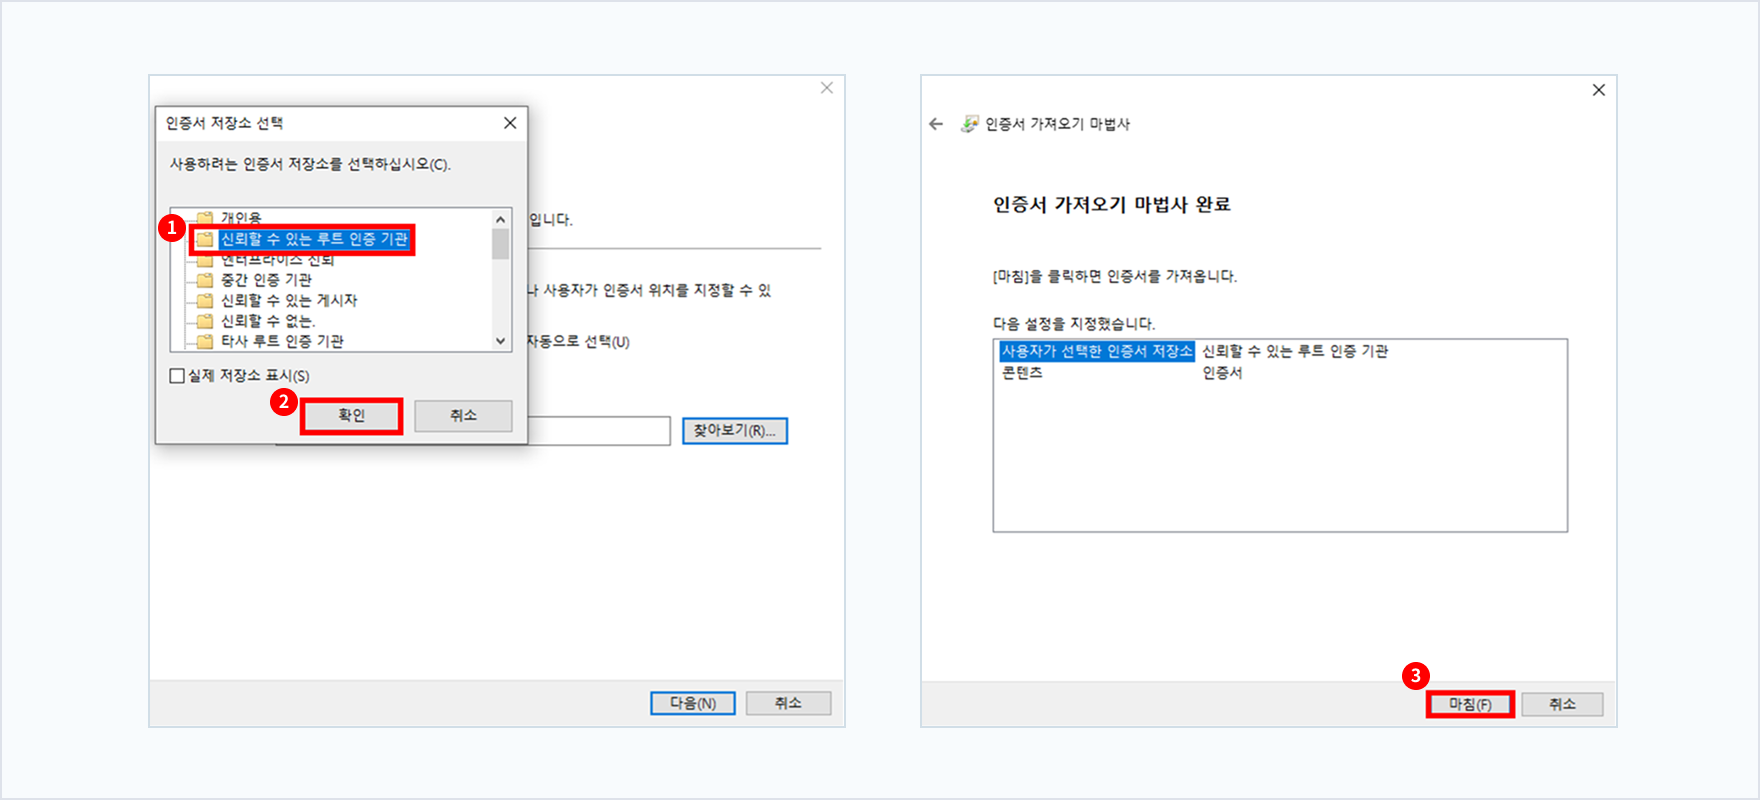Click the store list scrollbar thumb

[501, 244]
